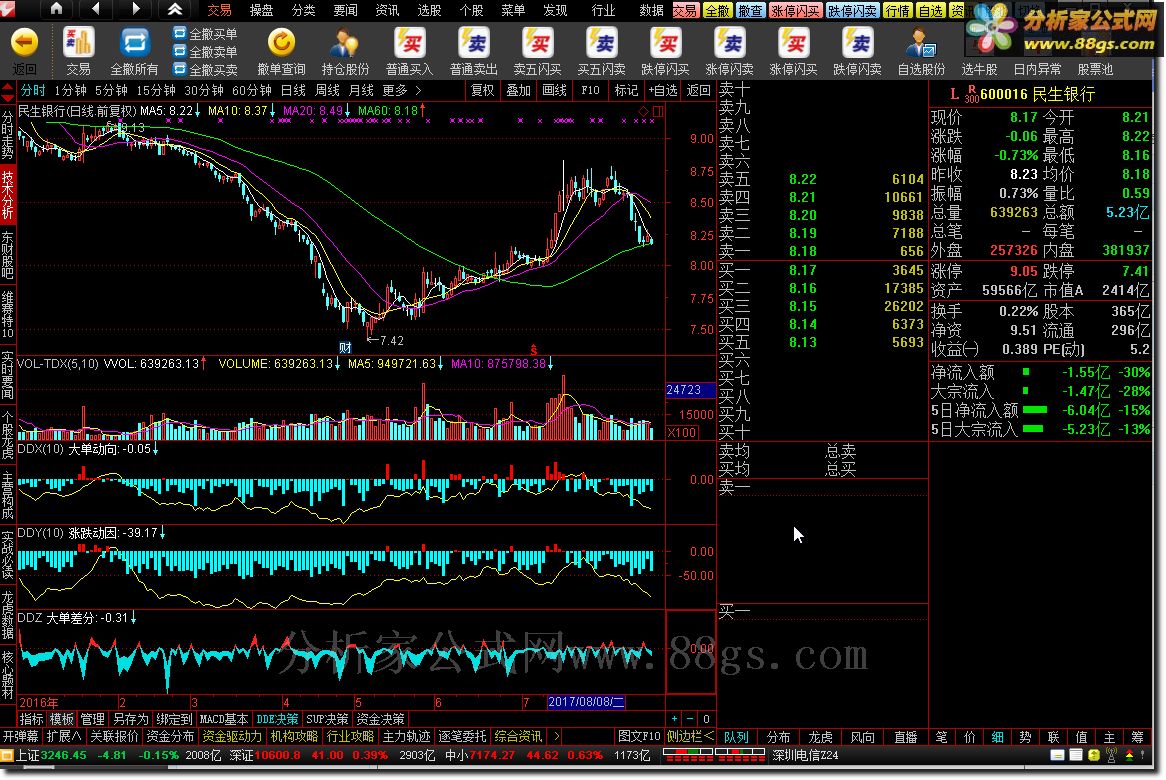1166x780 pixels.
Task: Go back with the left arrow icon
Action: pyautogui.click(x=97, y=10)
